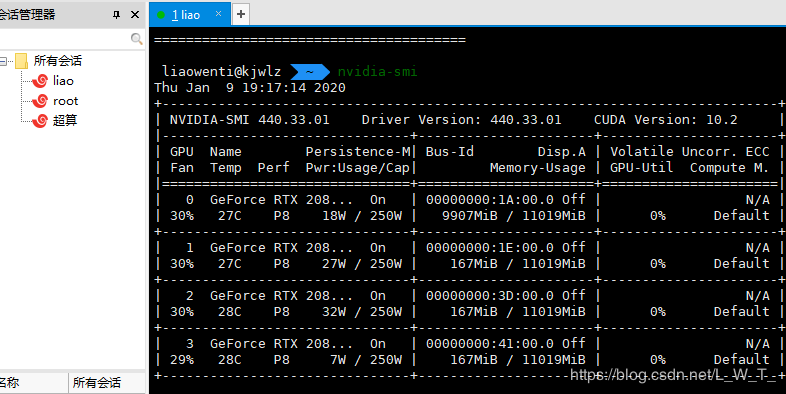
Task: Click the 'Volatile Uncorr. ECC' header
Action: (x=690, y=152)
